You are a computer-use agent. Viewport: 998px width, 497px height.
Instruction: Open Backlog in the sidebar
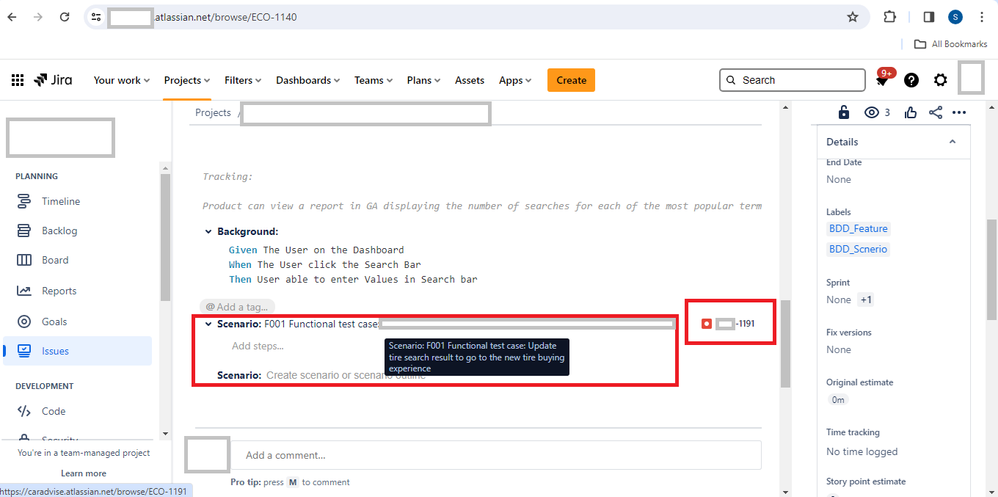pos(59,231)
